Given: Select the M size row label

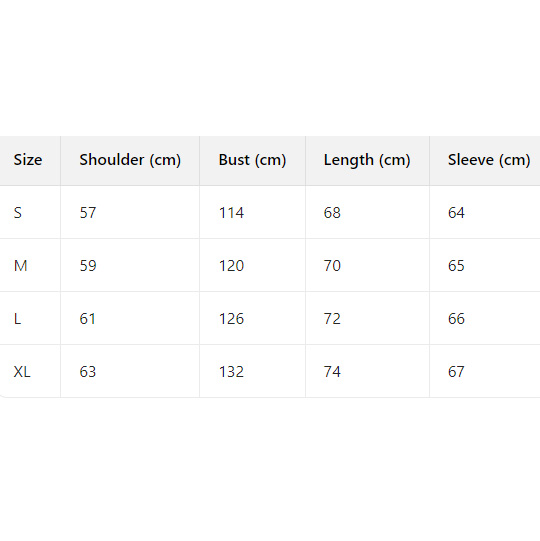Looking at the screenshot, I should pyautogui.click(x=20, y=266).
